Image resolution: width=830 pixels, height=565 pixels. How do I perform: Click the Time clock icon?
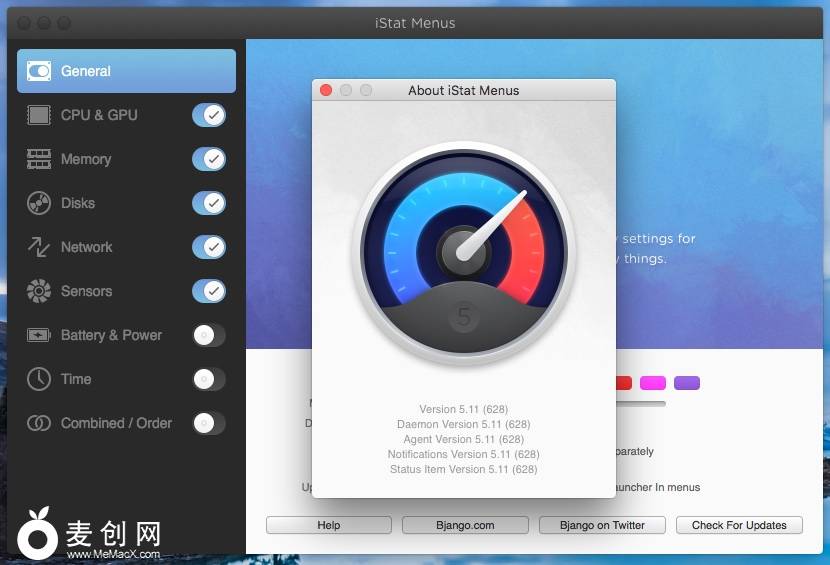tap(39, 379)
